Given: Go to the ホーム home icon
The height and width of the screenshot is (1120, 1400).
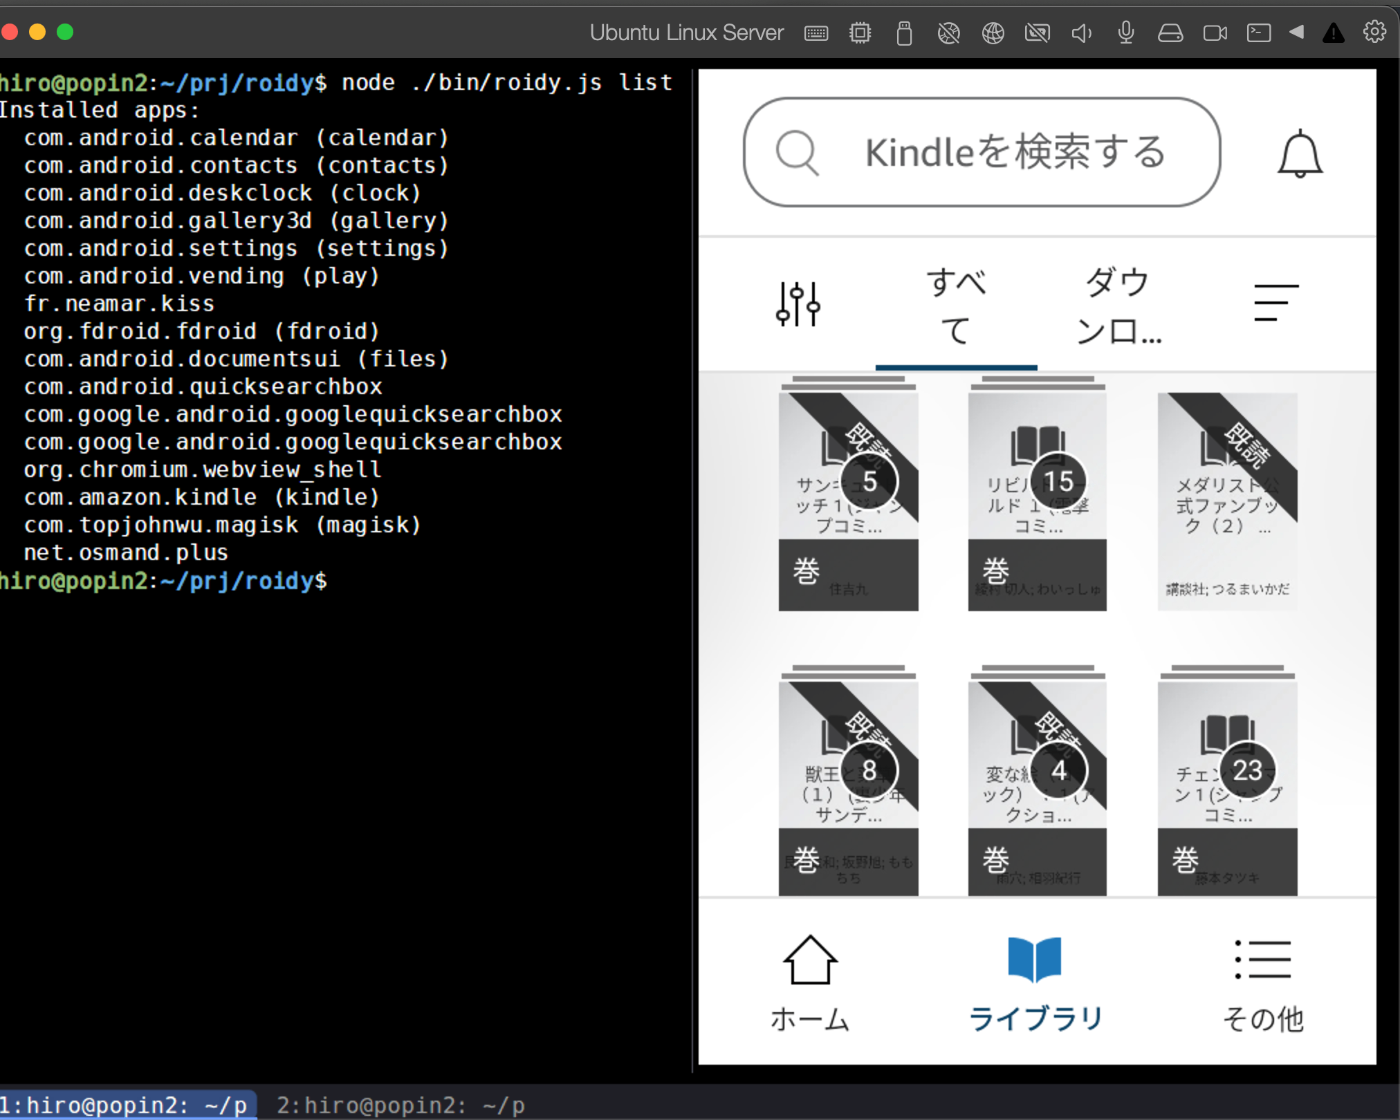Looking at the screenshot, I should [809, 961].
